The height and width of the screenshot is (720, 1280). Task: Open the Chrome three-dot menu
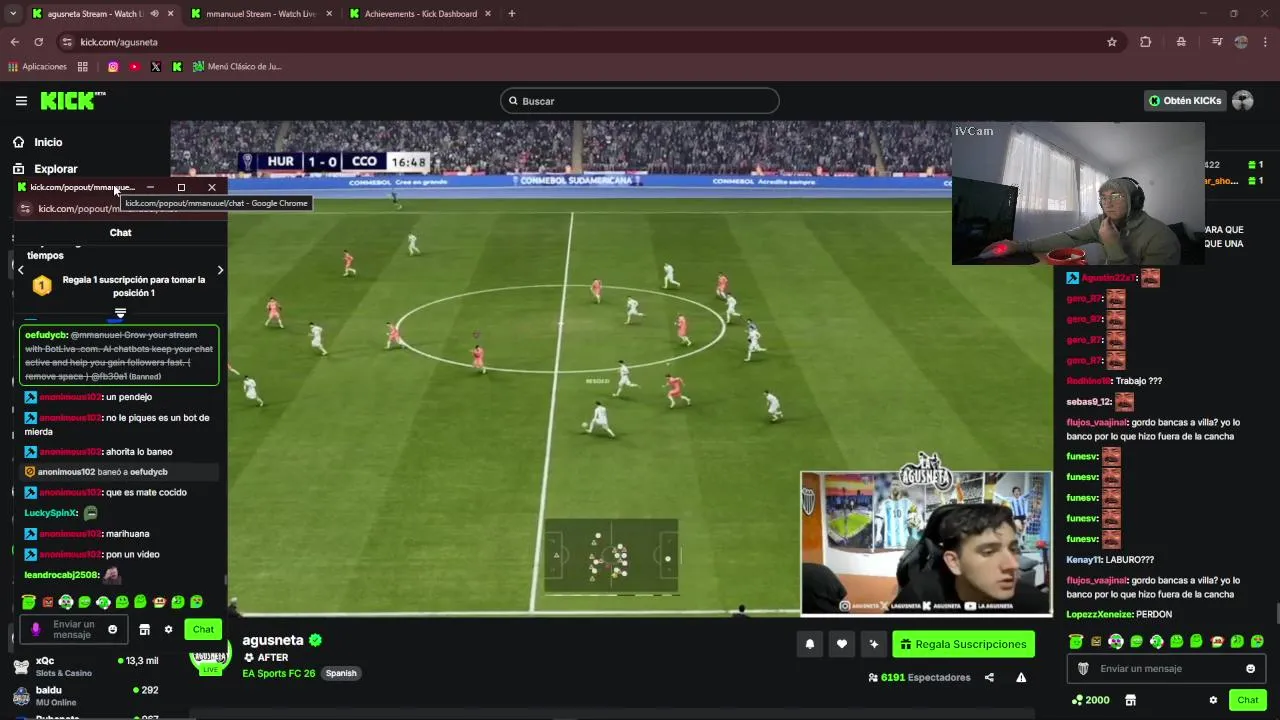(x=1265, y=42)
